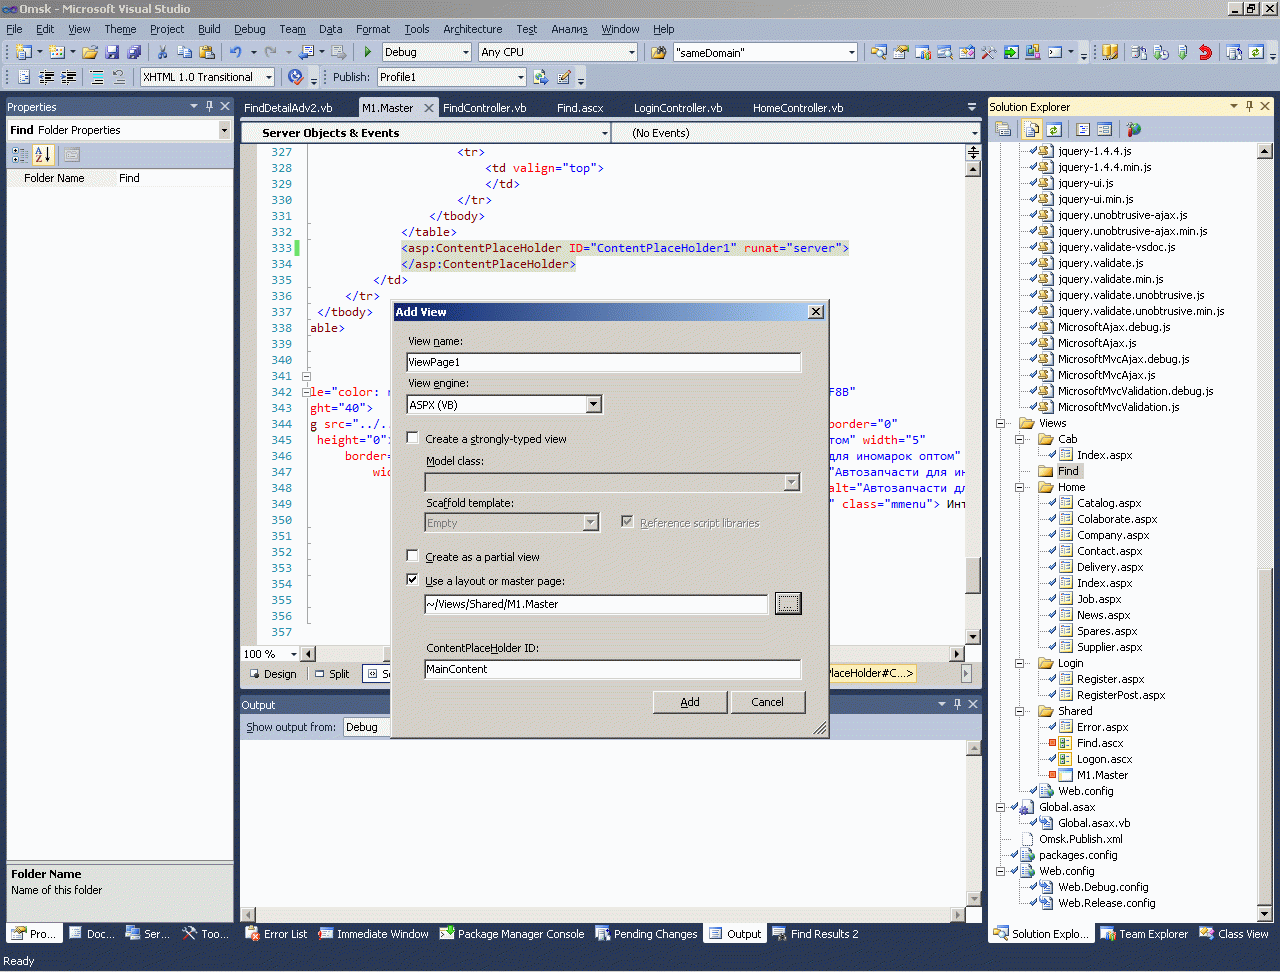Select Find.ascx in Shared folder

[x=1099, y=743]
